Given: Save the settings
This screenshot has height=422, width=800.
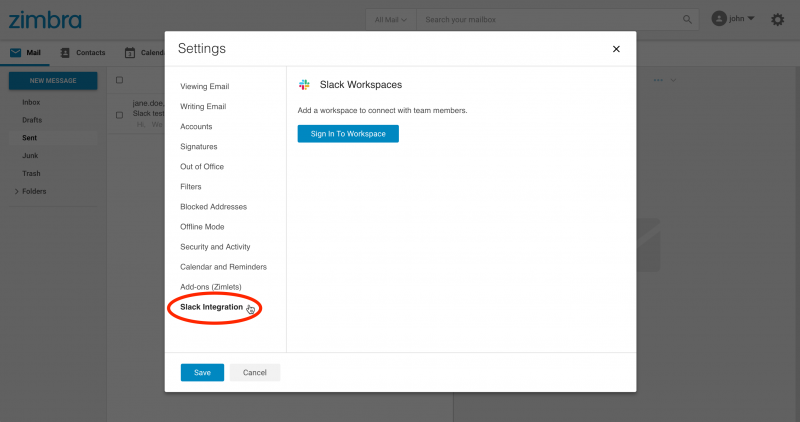Looking at the screenshot, I should [x=202, y=373].
